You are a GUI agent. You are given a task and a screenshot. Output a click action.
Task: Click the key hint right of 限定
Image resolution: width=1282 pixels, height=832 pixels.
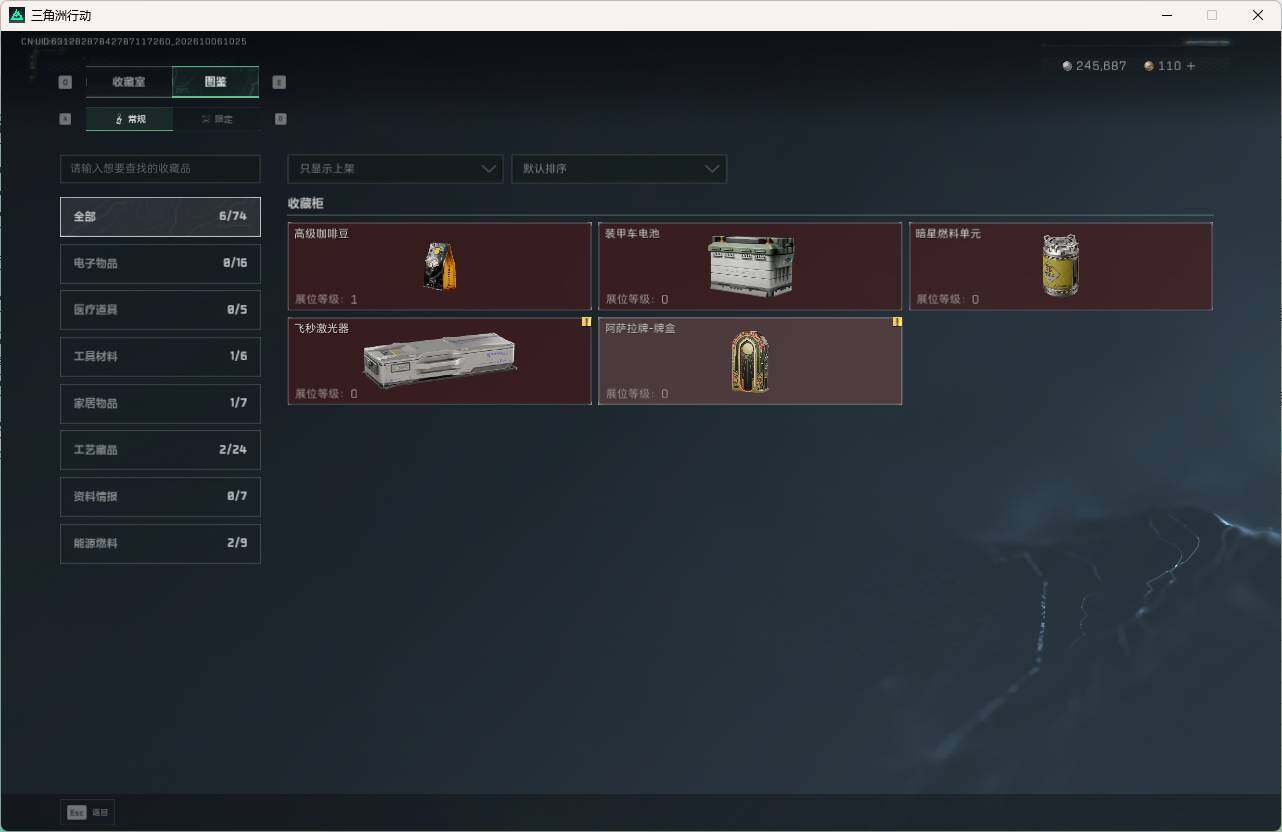coord(280,118)
